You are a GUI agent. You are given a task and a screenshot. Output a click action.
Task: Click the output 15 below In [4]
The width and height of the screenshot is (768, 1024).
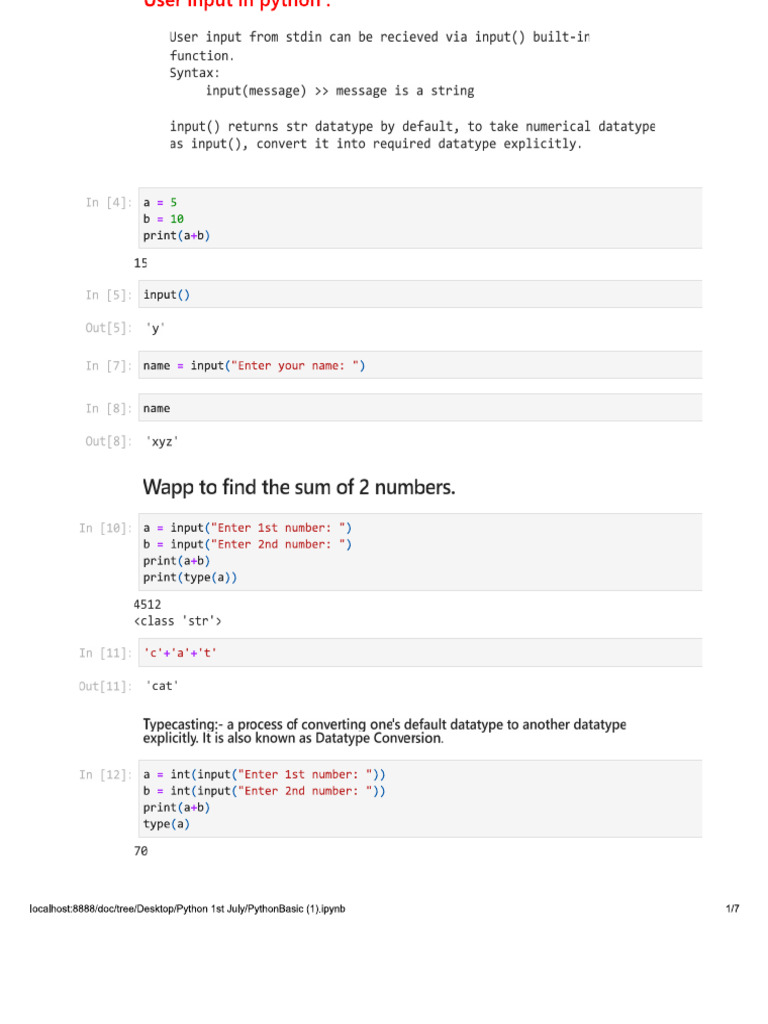pos(140,263)
